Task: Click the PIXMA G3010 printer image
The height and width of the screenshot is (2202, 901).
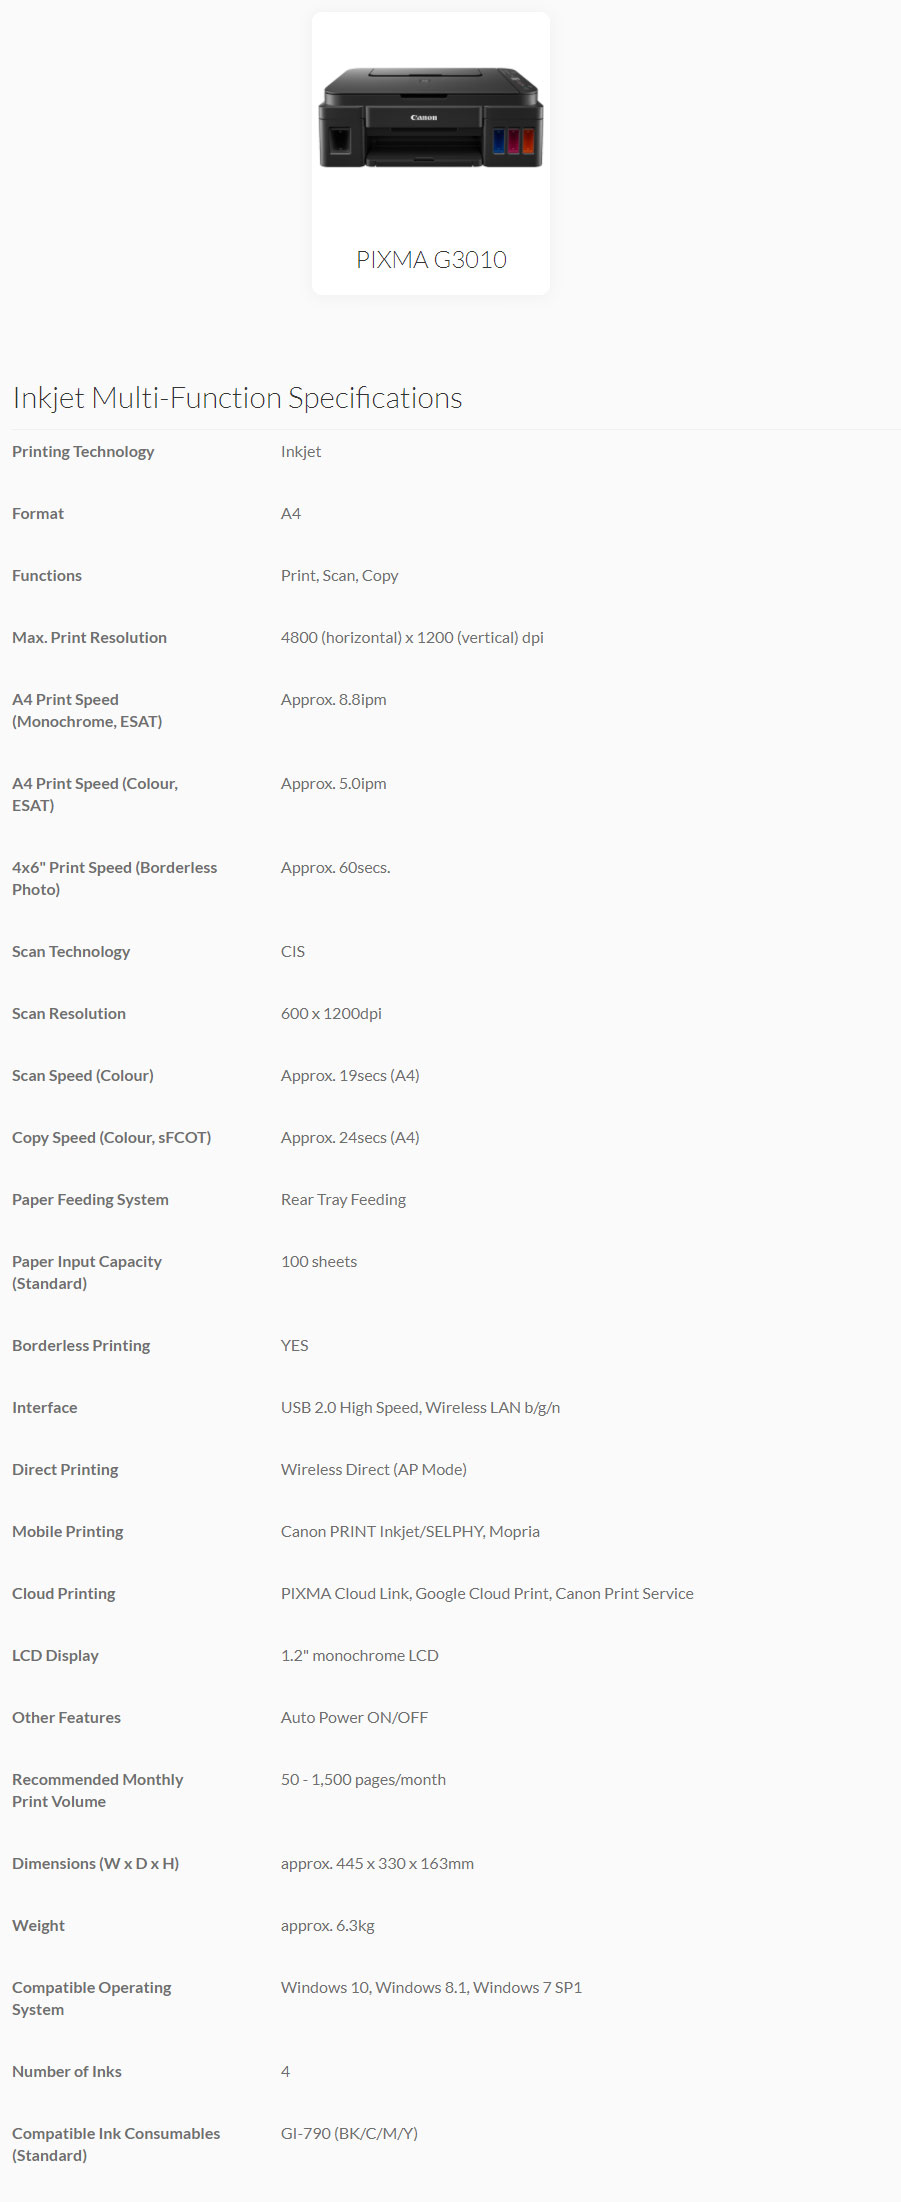Action: pyautogui.click(x=431, y=118)
